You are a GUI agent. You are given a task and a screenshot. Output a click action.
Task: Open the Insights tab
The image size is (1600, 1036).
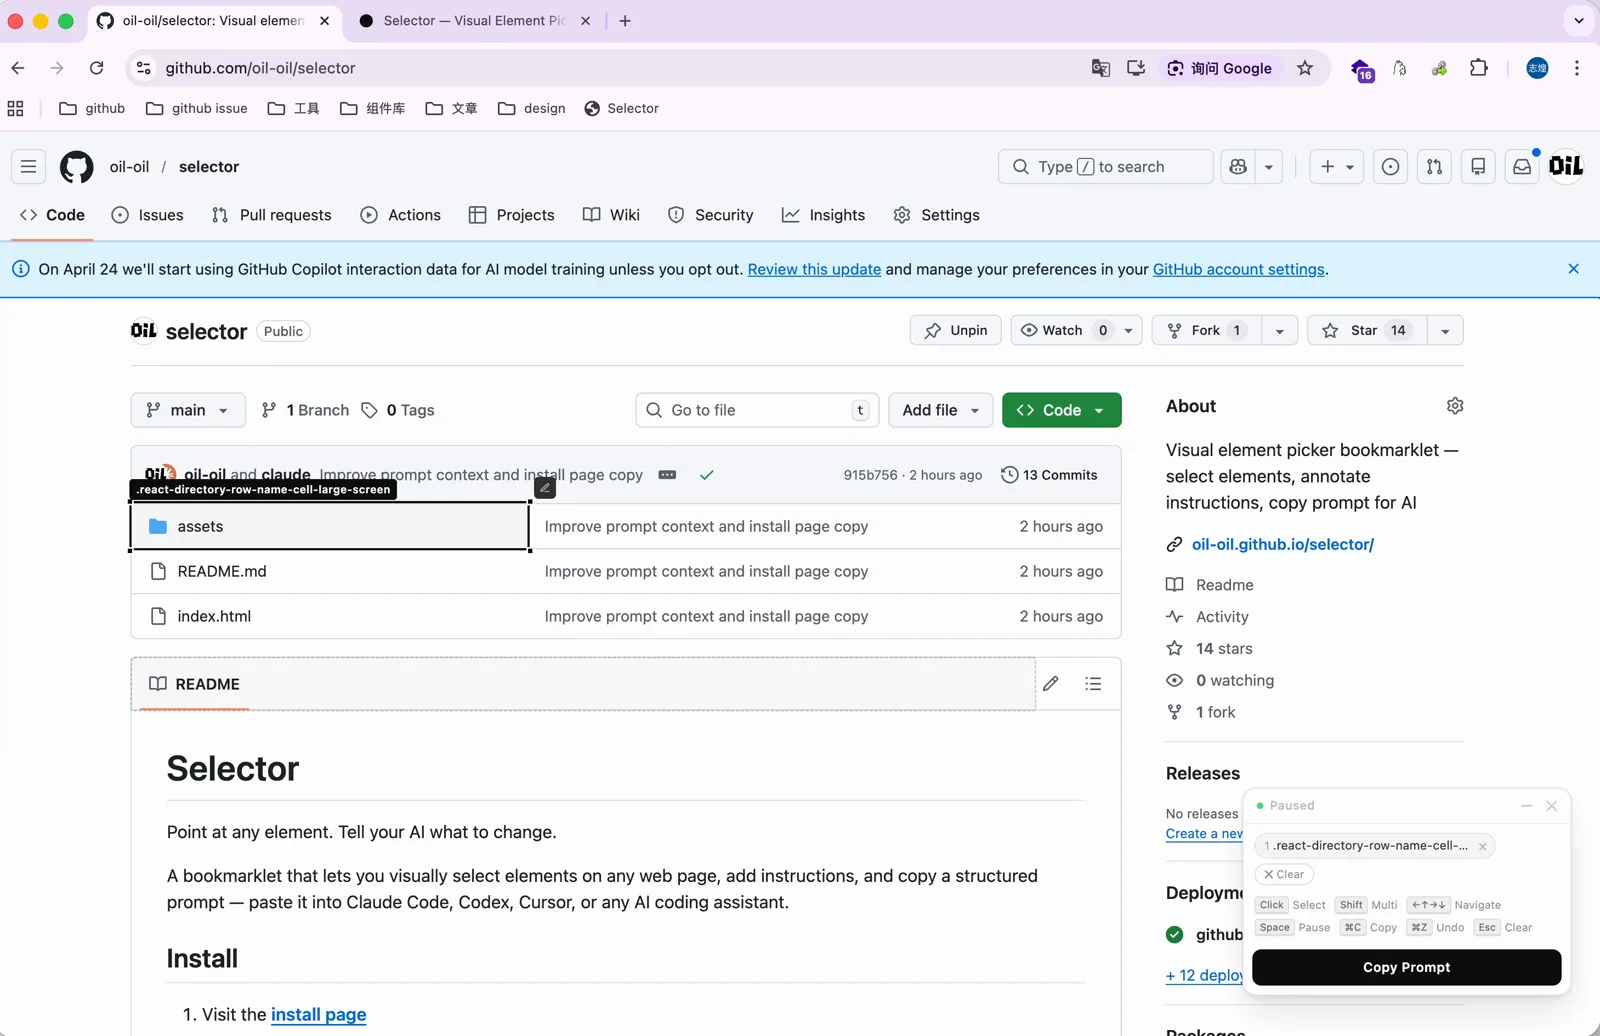point(823,215)
